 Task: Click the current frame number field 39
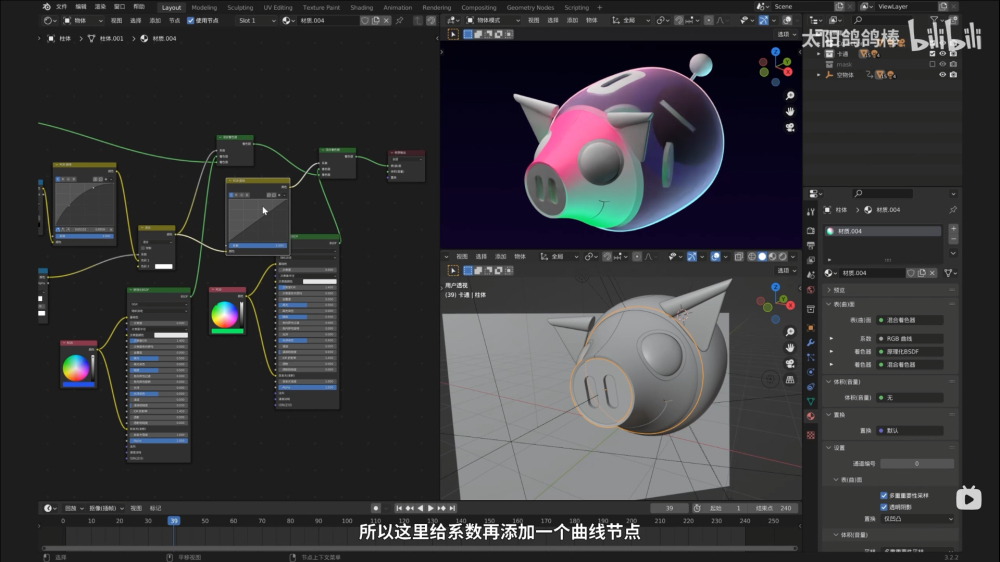[x=670, y=508]
